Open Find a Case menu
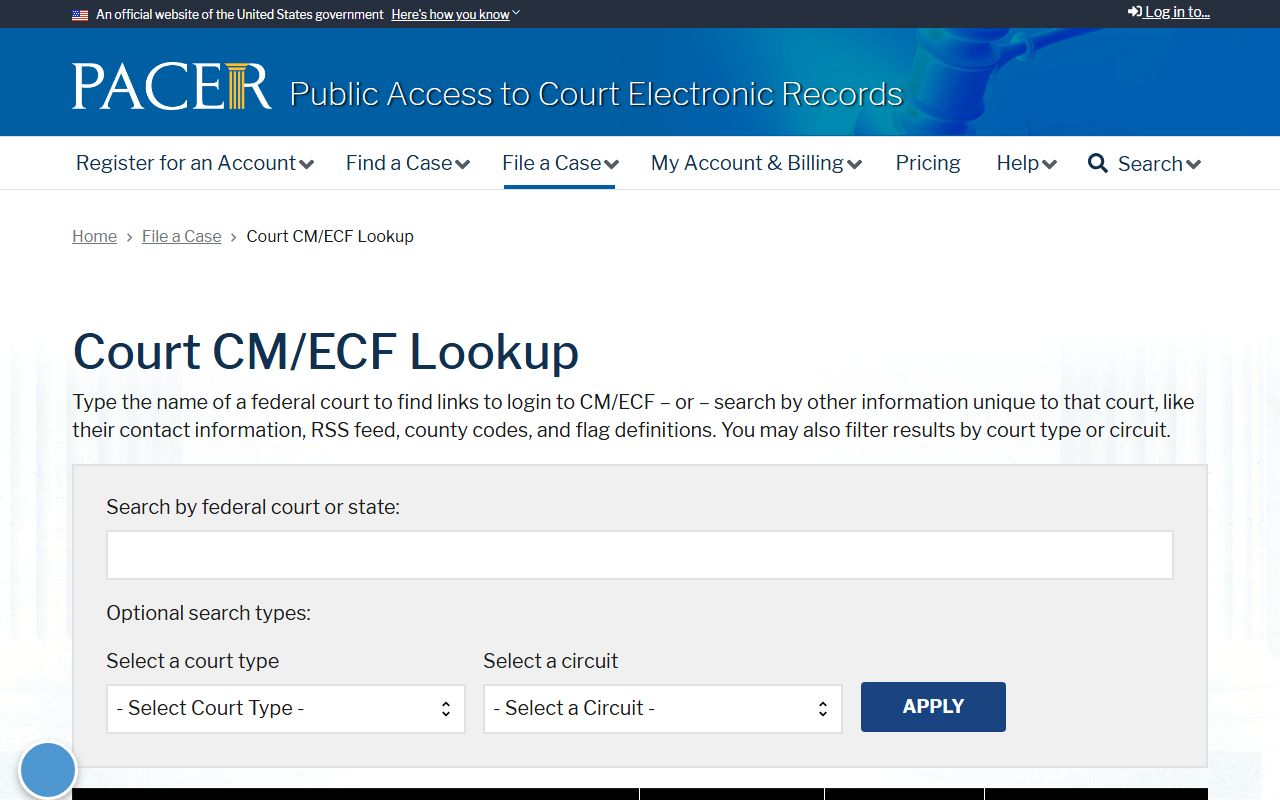 408,163
